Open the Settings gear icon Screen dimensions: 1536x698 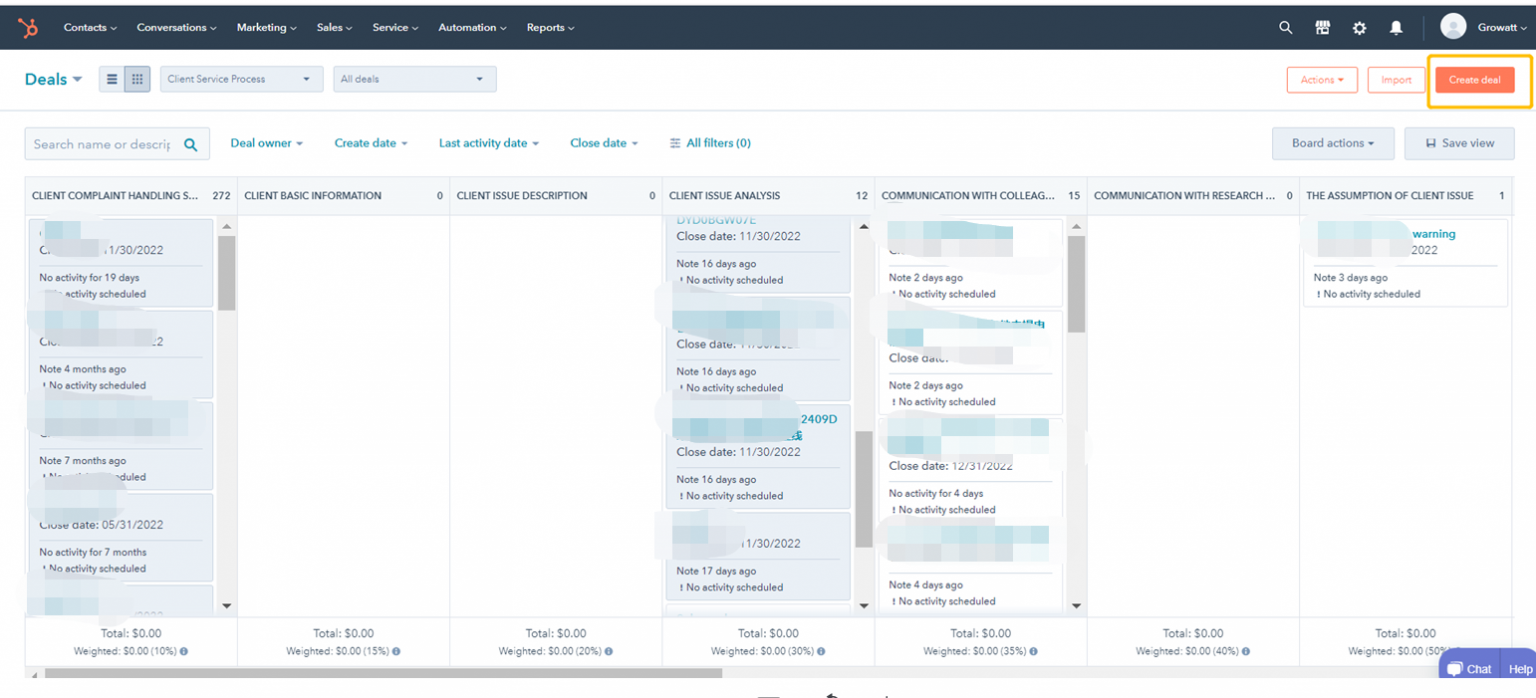click(x=1359, y=28)
